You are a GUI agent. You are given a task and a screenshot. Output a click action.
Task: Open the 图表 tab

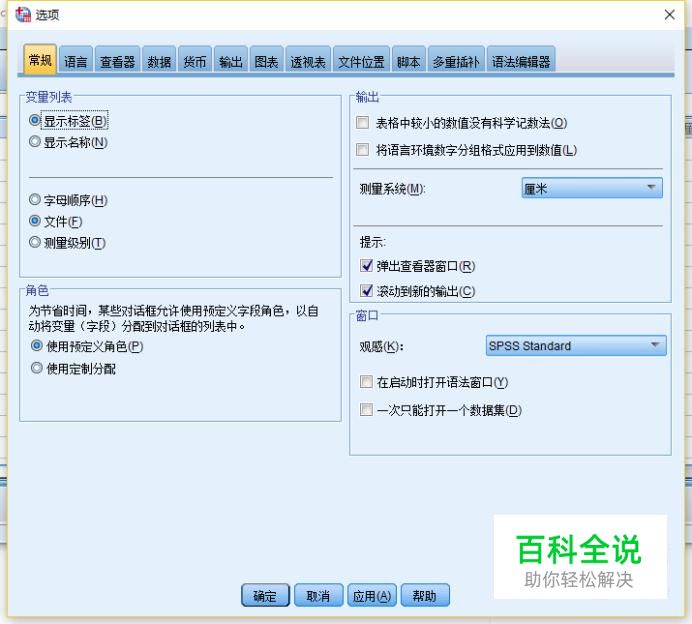tap(266, 61)
